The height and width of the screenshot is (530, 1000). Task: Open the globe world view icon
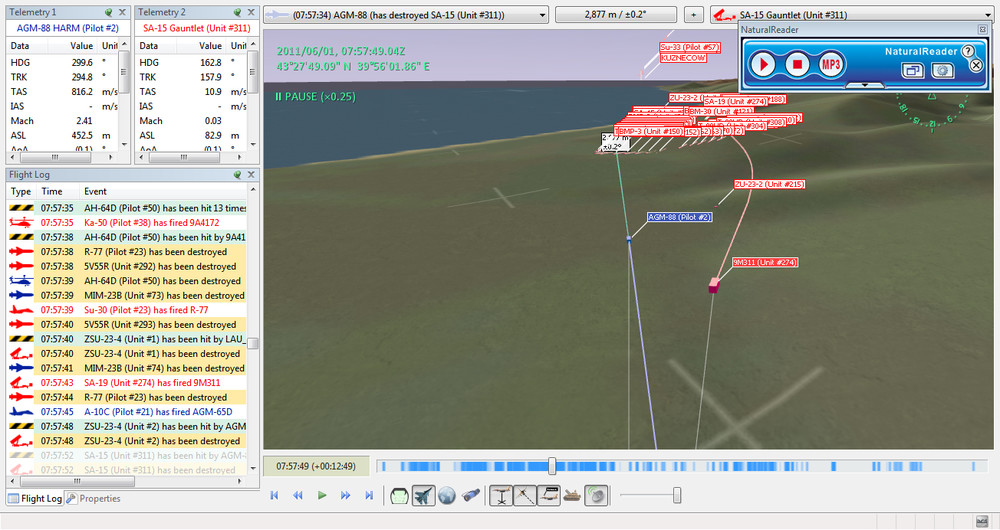point(447,496)
